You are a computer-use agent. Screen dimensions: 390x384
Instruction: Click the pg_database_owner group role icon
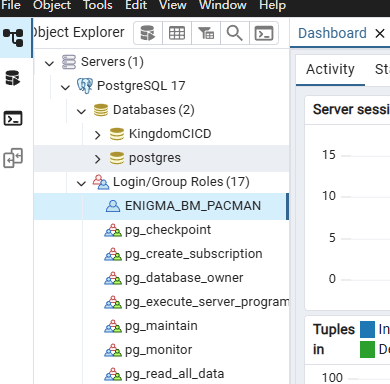[113, 278]
